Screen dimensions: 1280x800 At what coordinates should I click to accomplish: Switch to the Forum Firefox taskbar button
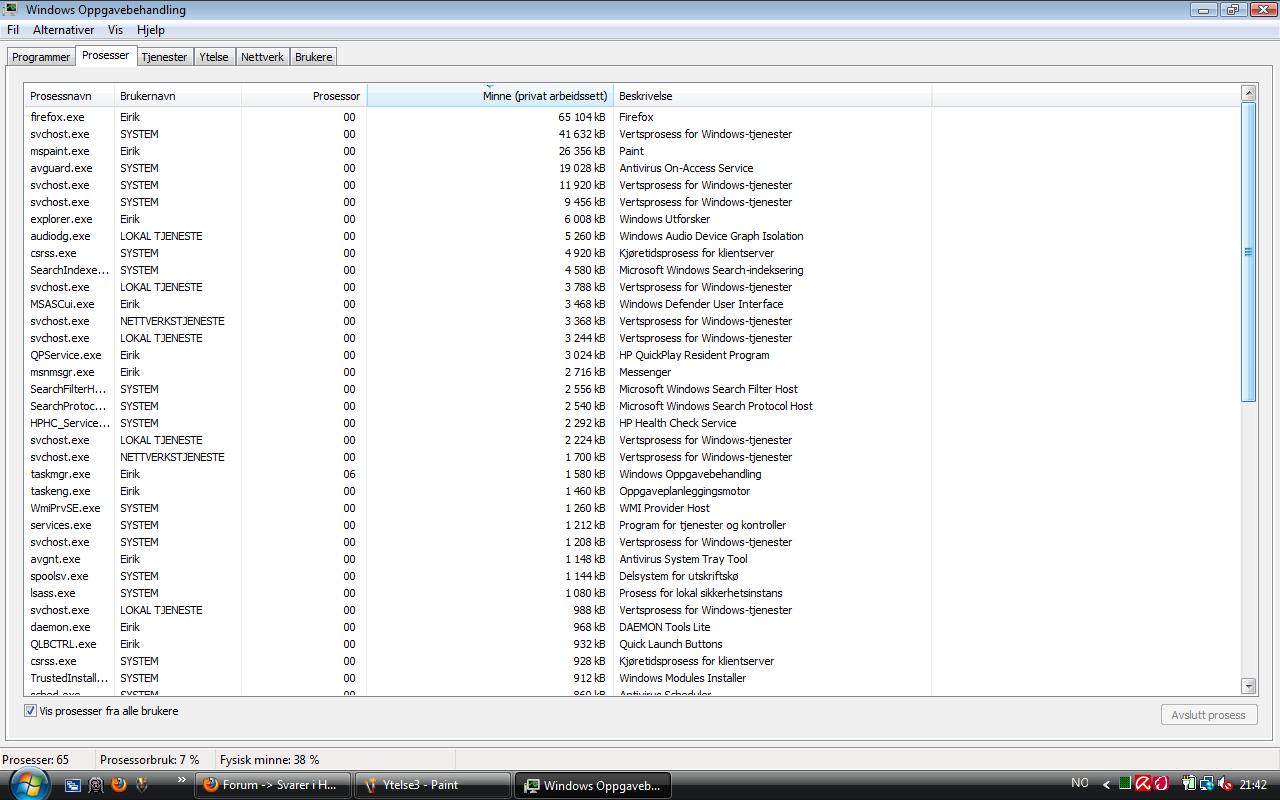pyautogui.click(x=272, y=785)
